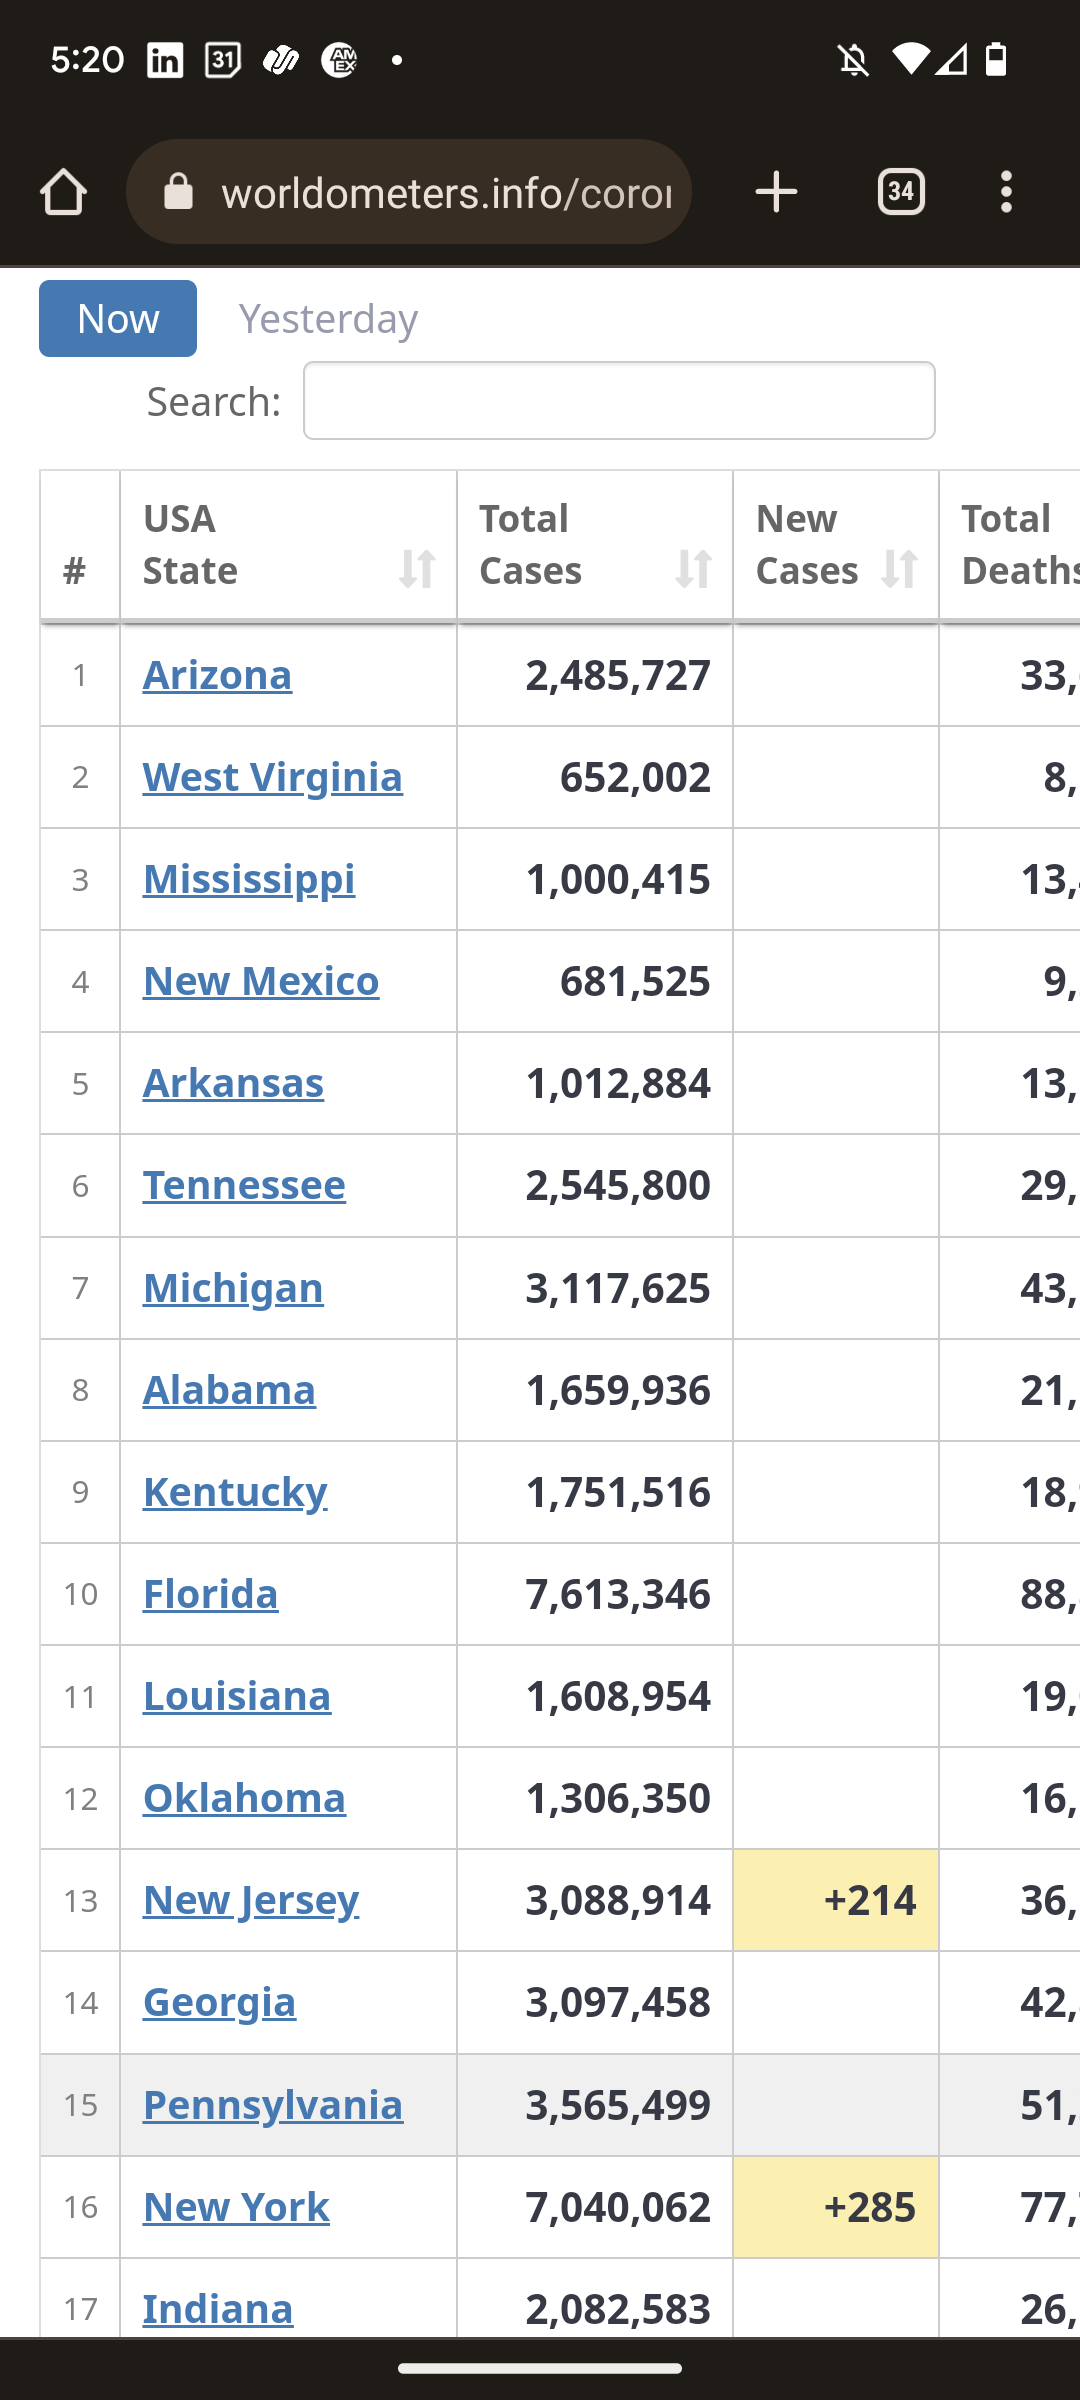Open the West Virginia state link
The width and height of the screenshot is (1080, 2400).
(272, 778)
